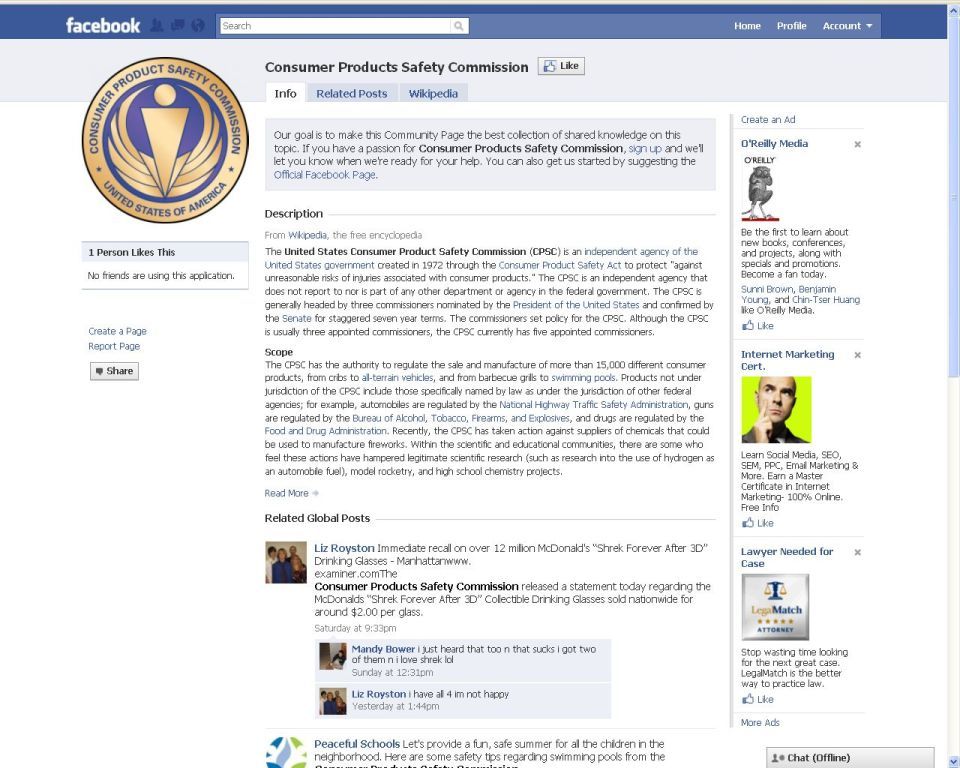This screenshot has width=960, height=768.
Task: Open National Highway Traffic Safety Administration link
Action: tap(594, 405)
